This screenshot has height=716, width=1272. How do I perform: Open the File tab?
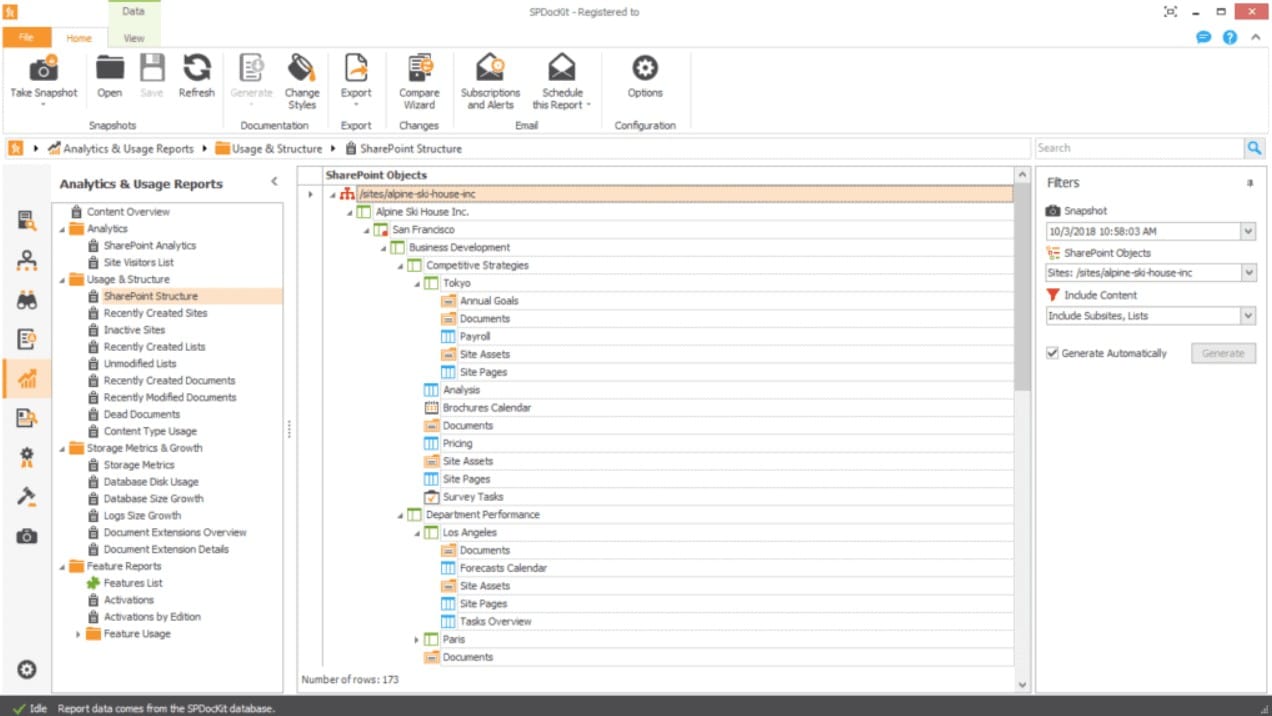coord(26,37)
